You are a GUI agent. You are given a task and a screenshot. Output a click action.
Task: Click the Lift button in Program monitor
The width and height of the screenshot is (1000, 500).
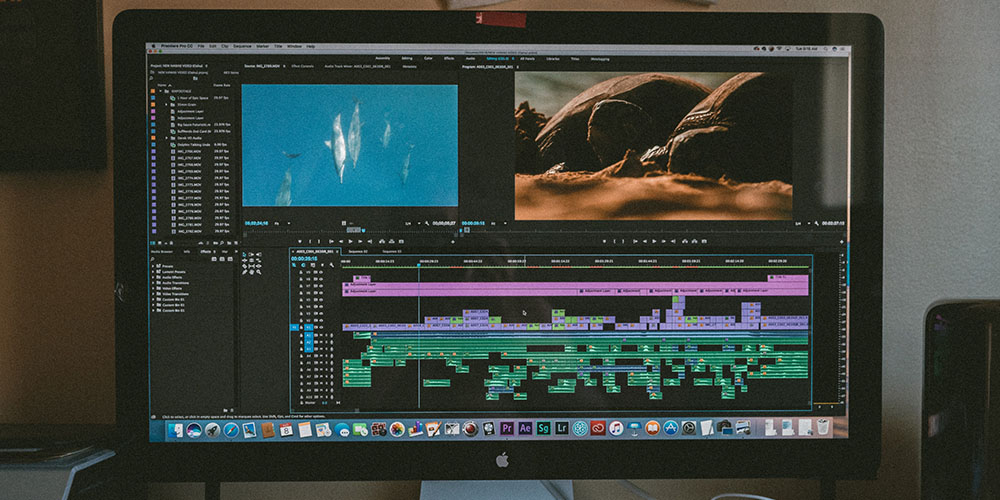pos(684,242)
